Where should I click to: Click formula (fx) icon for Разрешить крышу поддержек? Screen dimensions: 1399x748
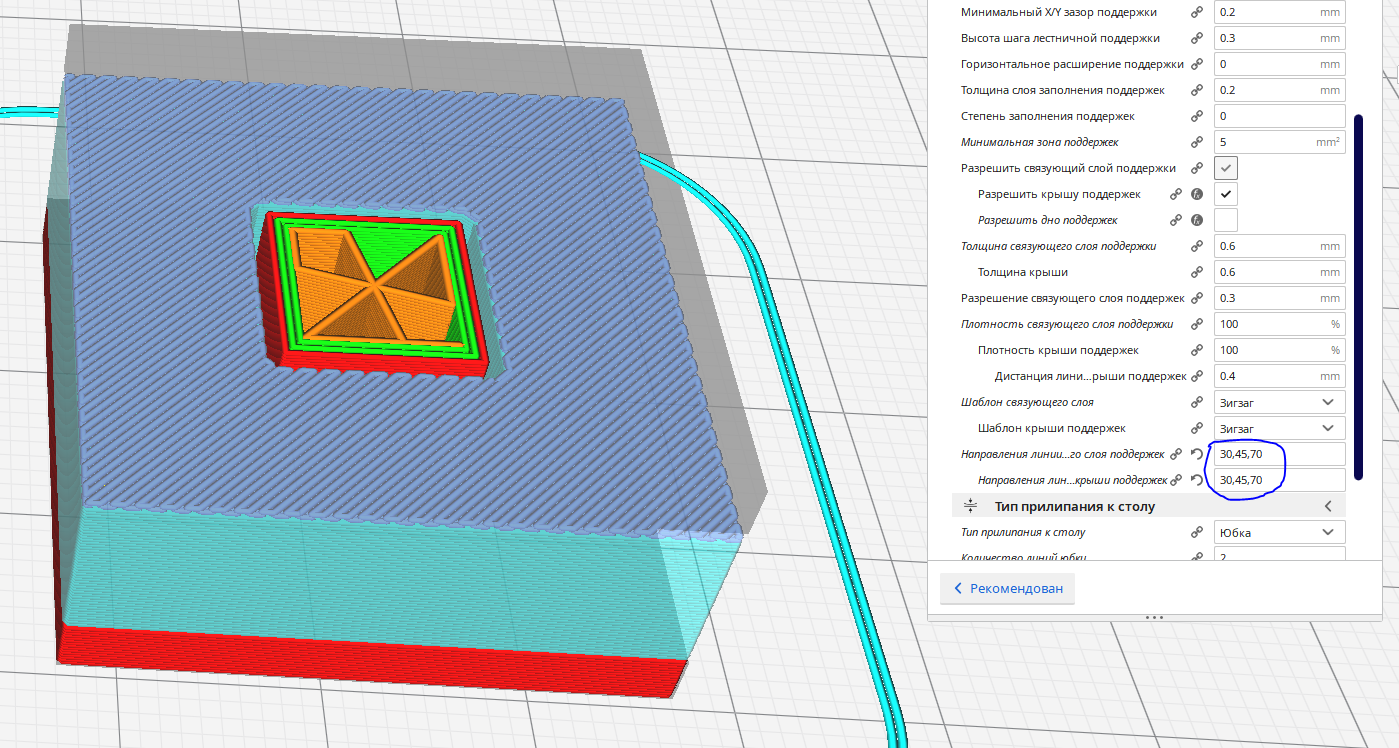(x=1197, y=194)
